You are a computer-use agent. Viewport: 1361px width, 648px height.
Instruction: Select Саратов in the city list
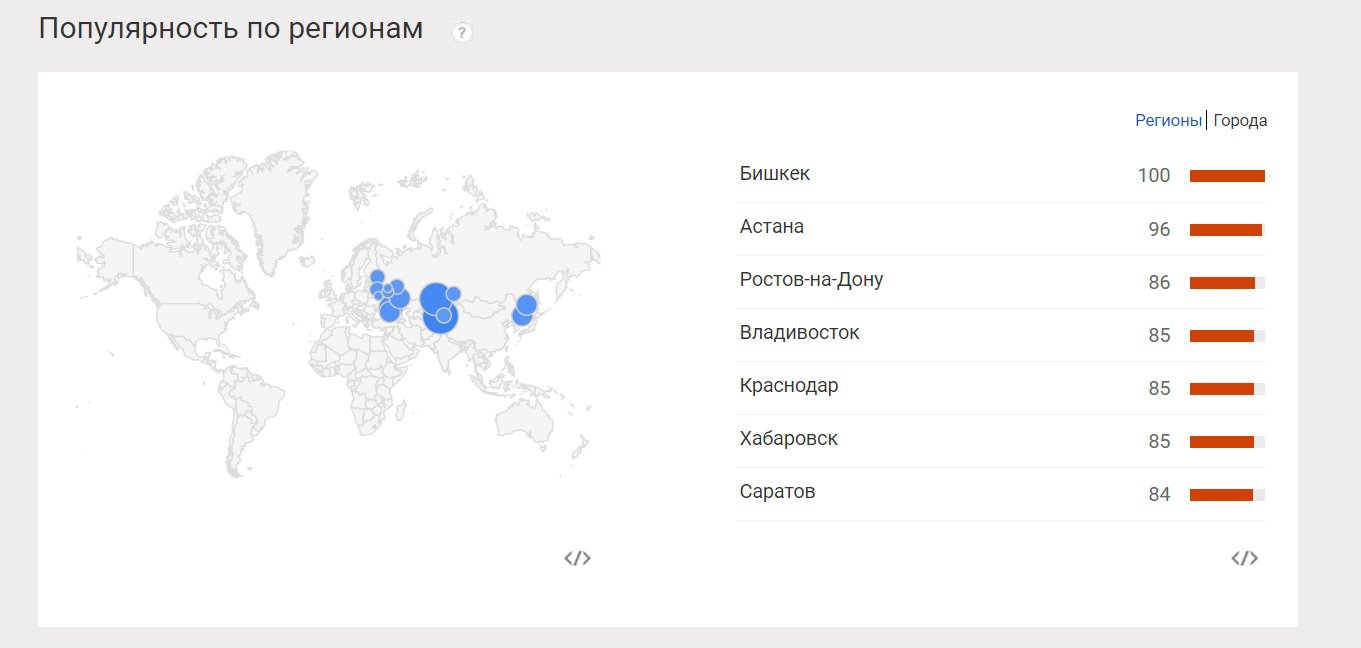tap(777, 492)
